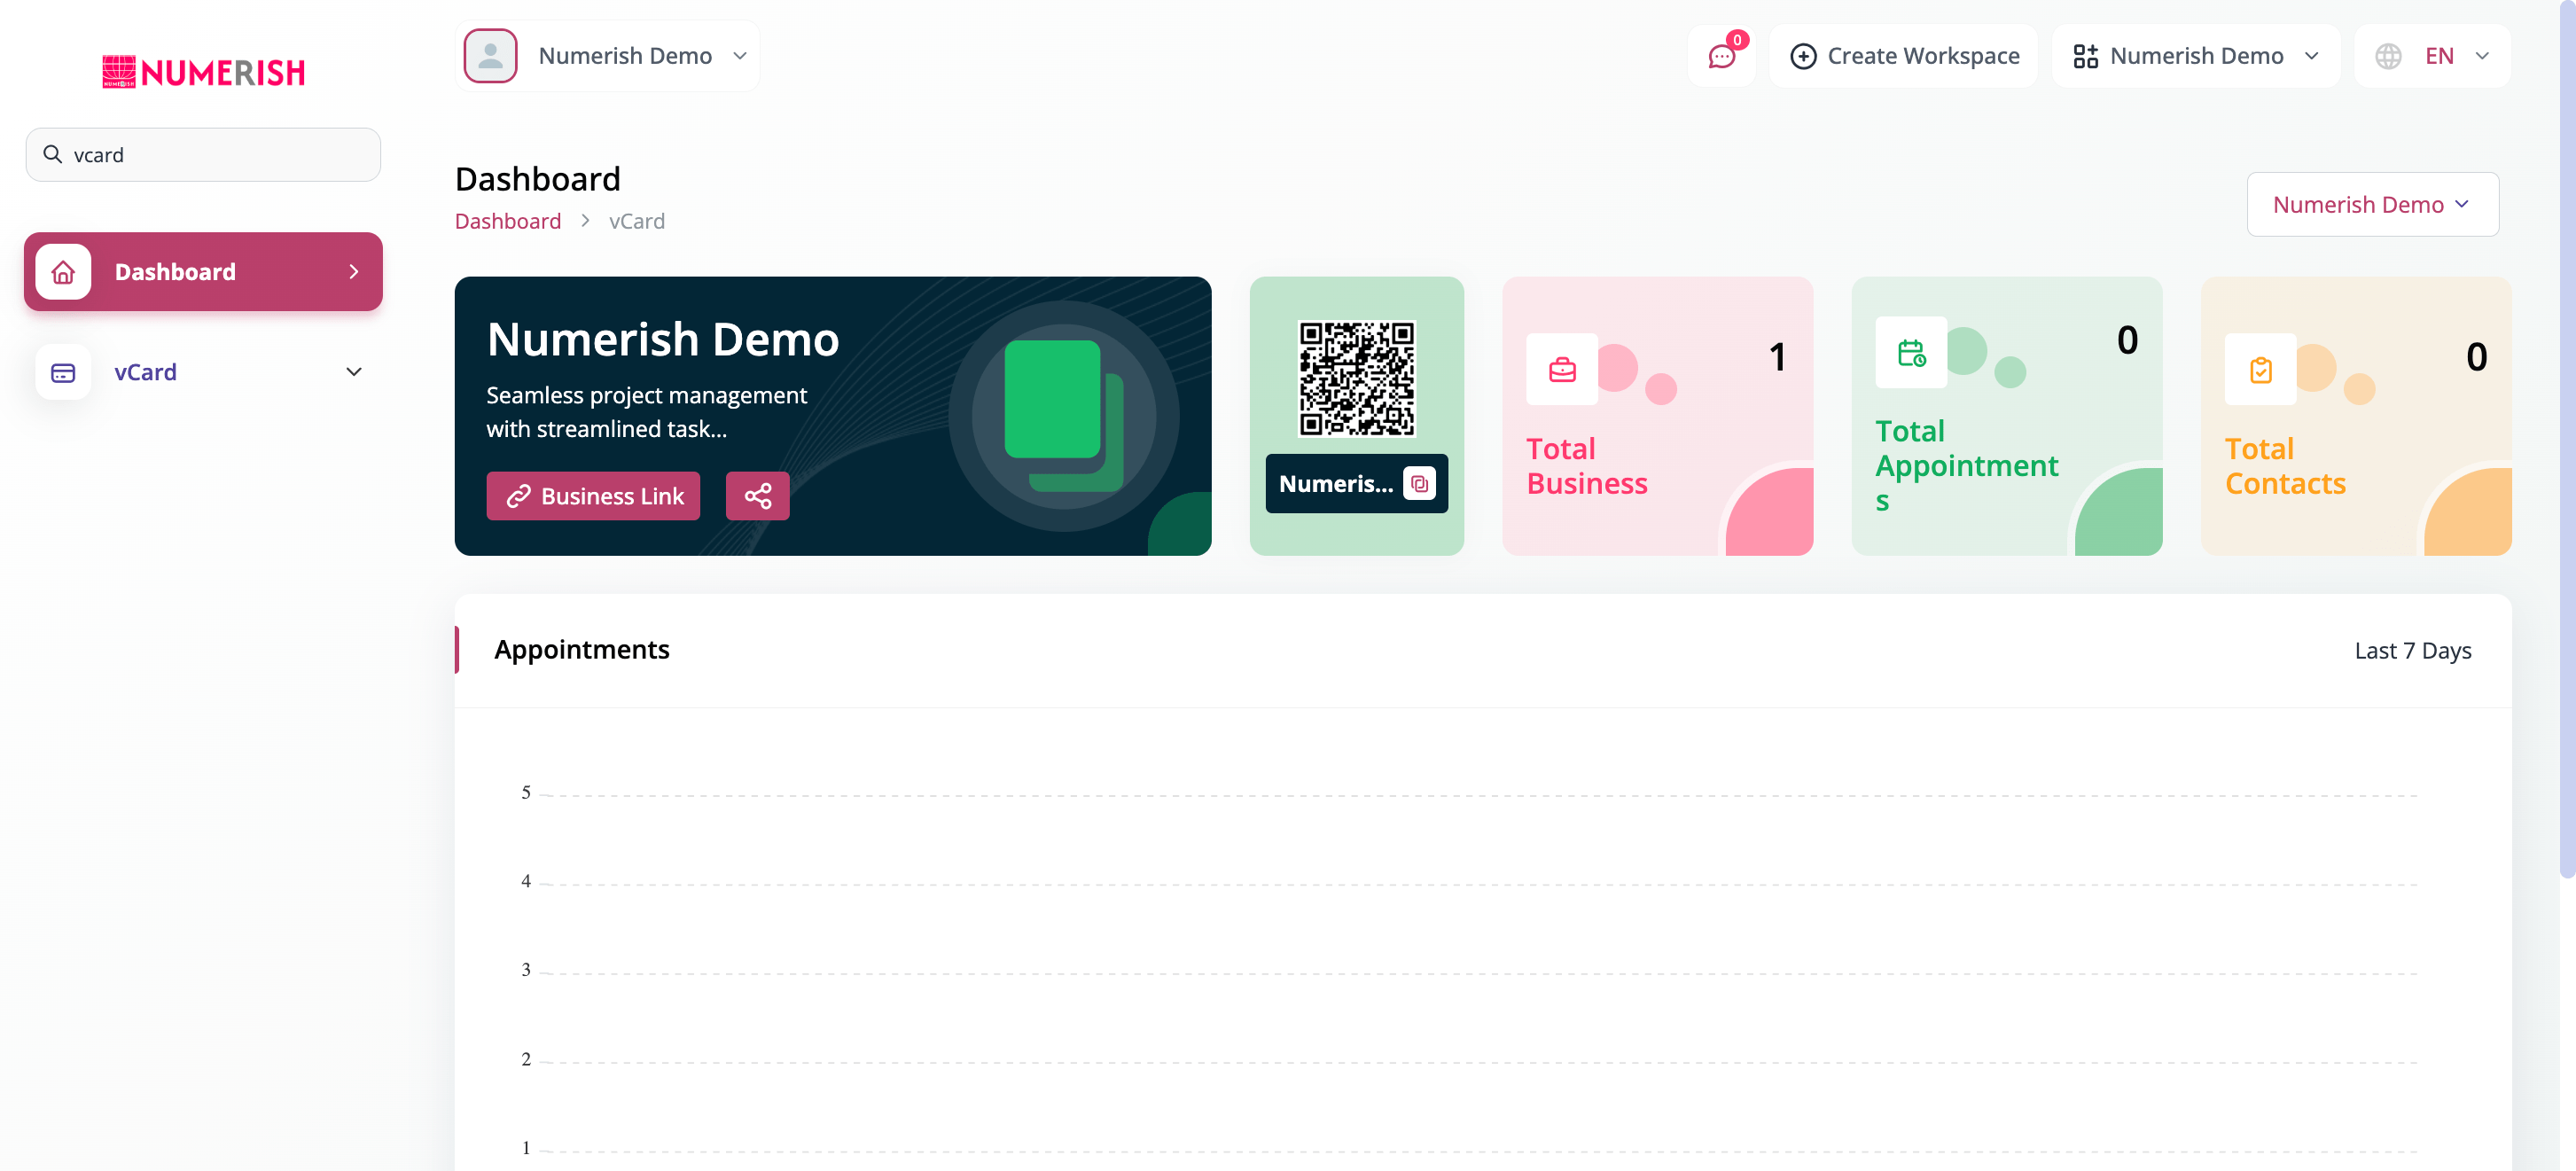Click the banner description about seamless project management
Image resolution: width=2576 pixels, height=1171 pixels.
pos(646,412)
